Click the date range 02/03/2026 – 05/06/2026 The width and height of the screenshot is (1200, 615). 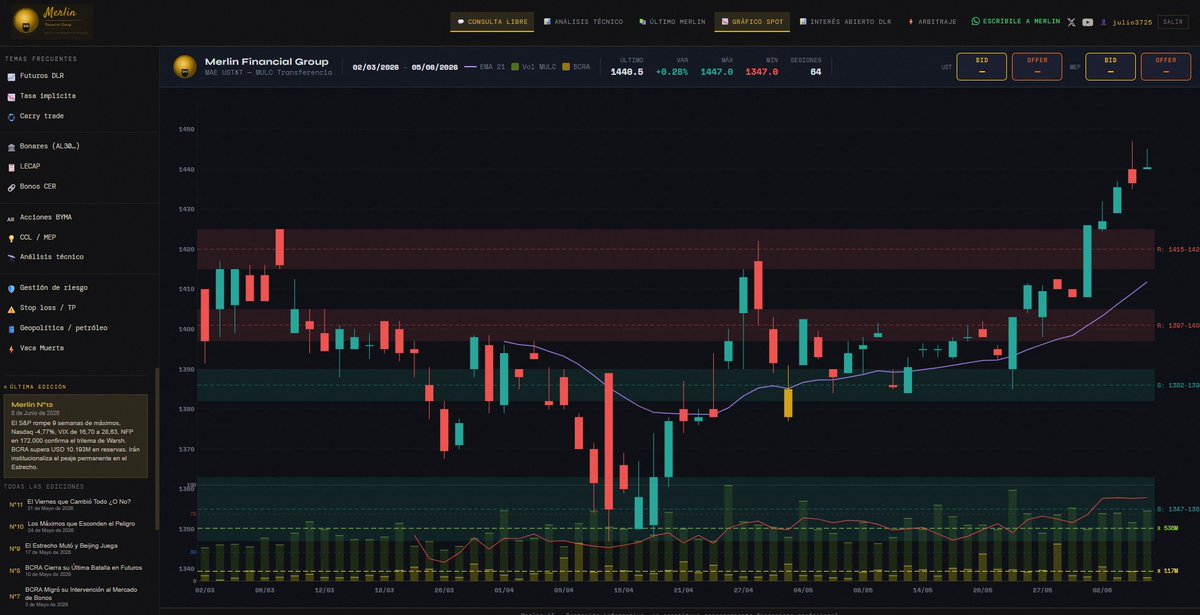[x=405, y=67]
